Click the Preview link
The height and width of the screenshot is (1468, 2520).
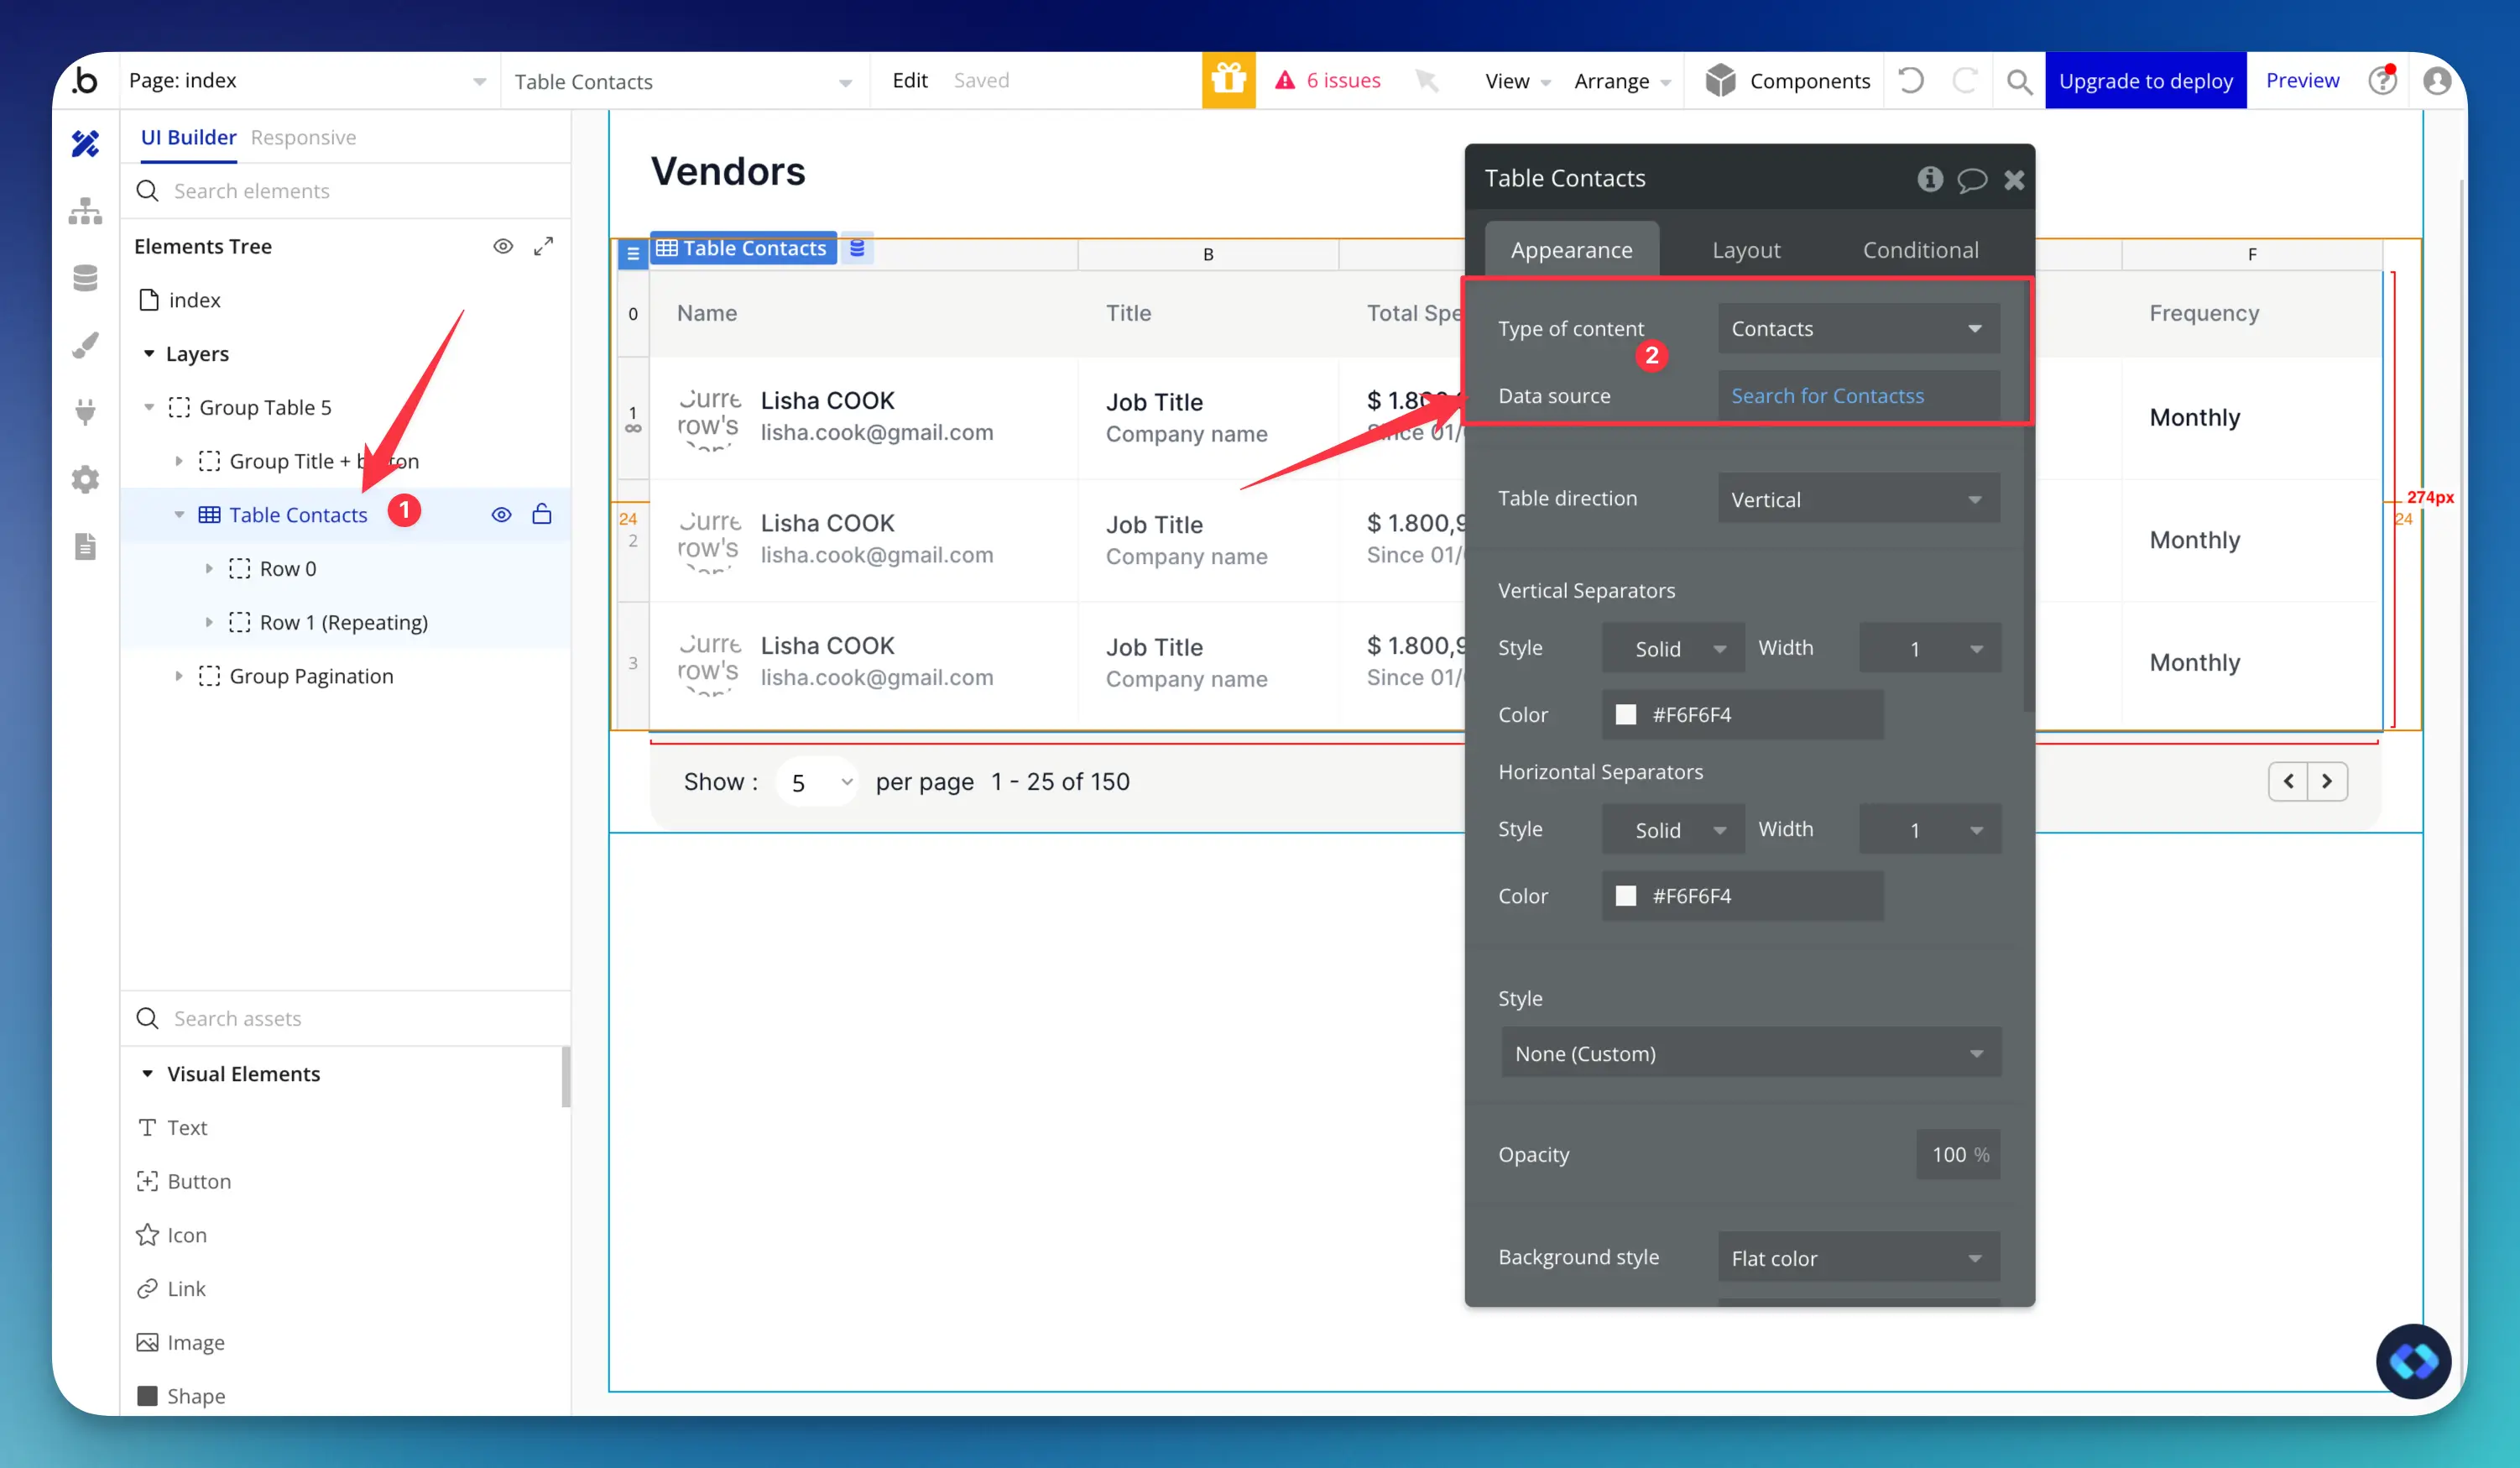tap(2302, 80)
